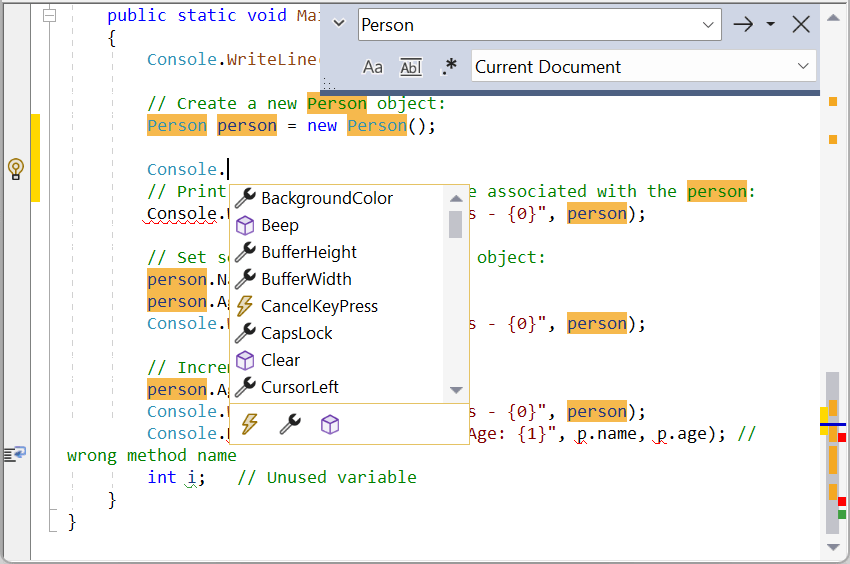
Task: Click 'wrong method name' comment text
Action: coord(152,456)
